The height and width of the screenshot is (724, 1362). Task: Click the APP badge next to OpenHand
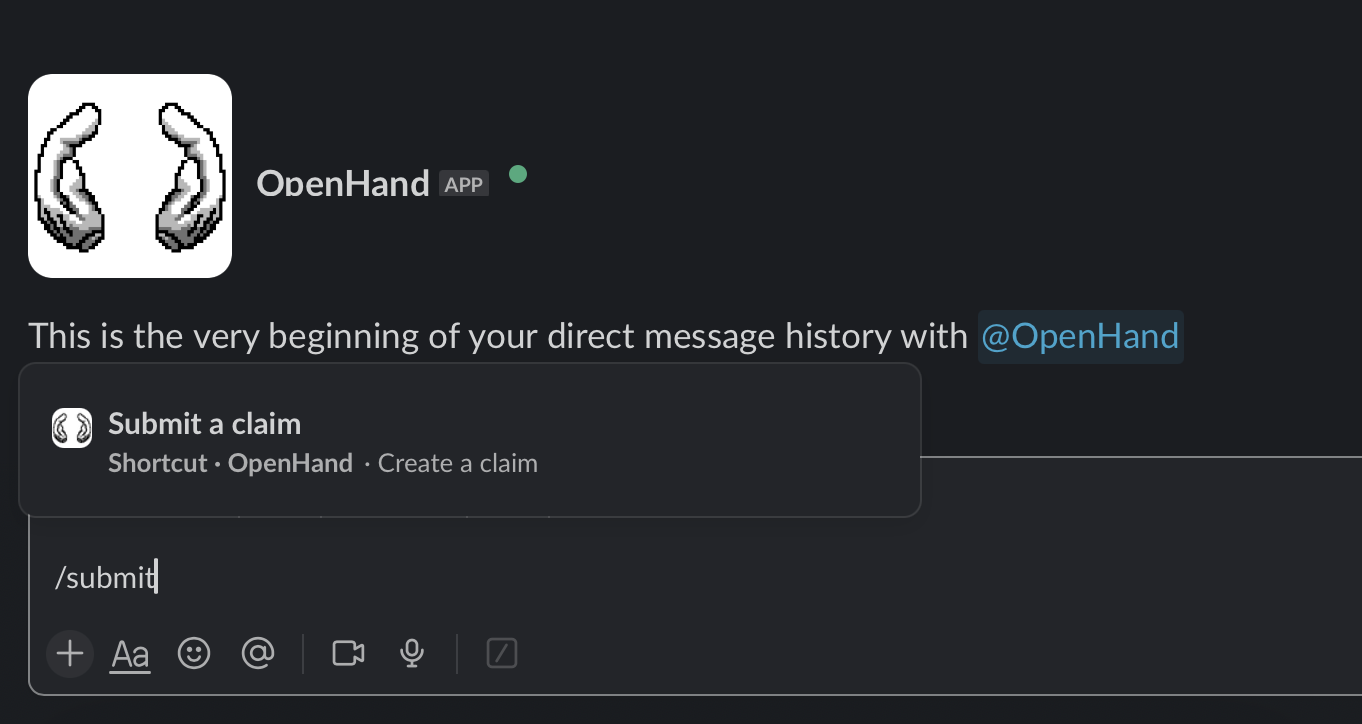(463, 182)
